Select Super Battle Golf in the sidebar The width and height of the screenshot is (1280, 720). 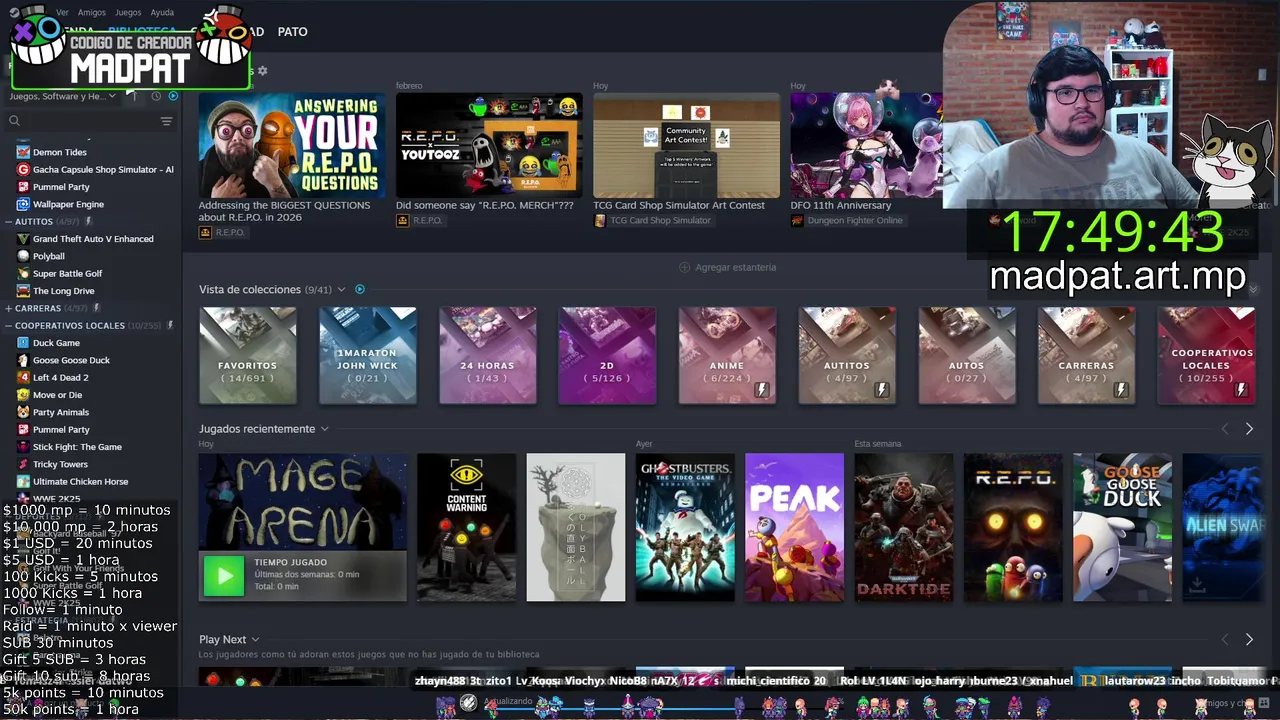pyautogui.click(x=67, y=273)
